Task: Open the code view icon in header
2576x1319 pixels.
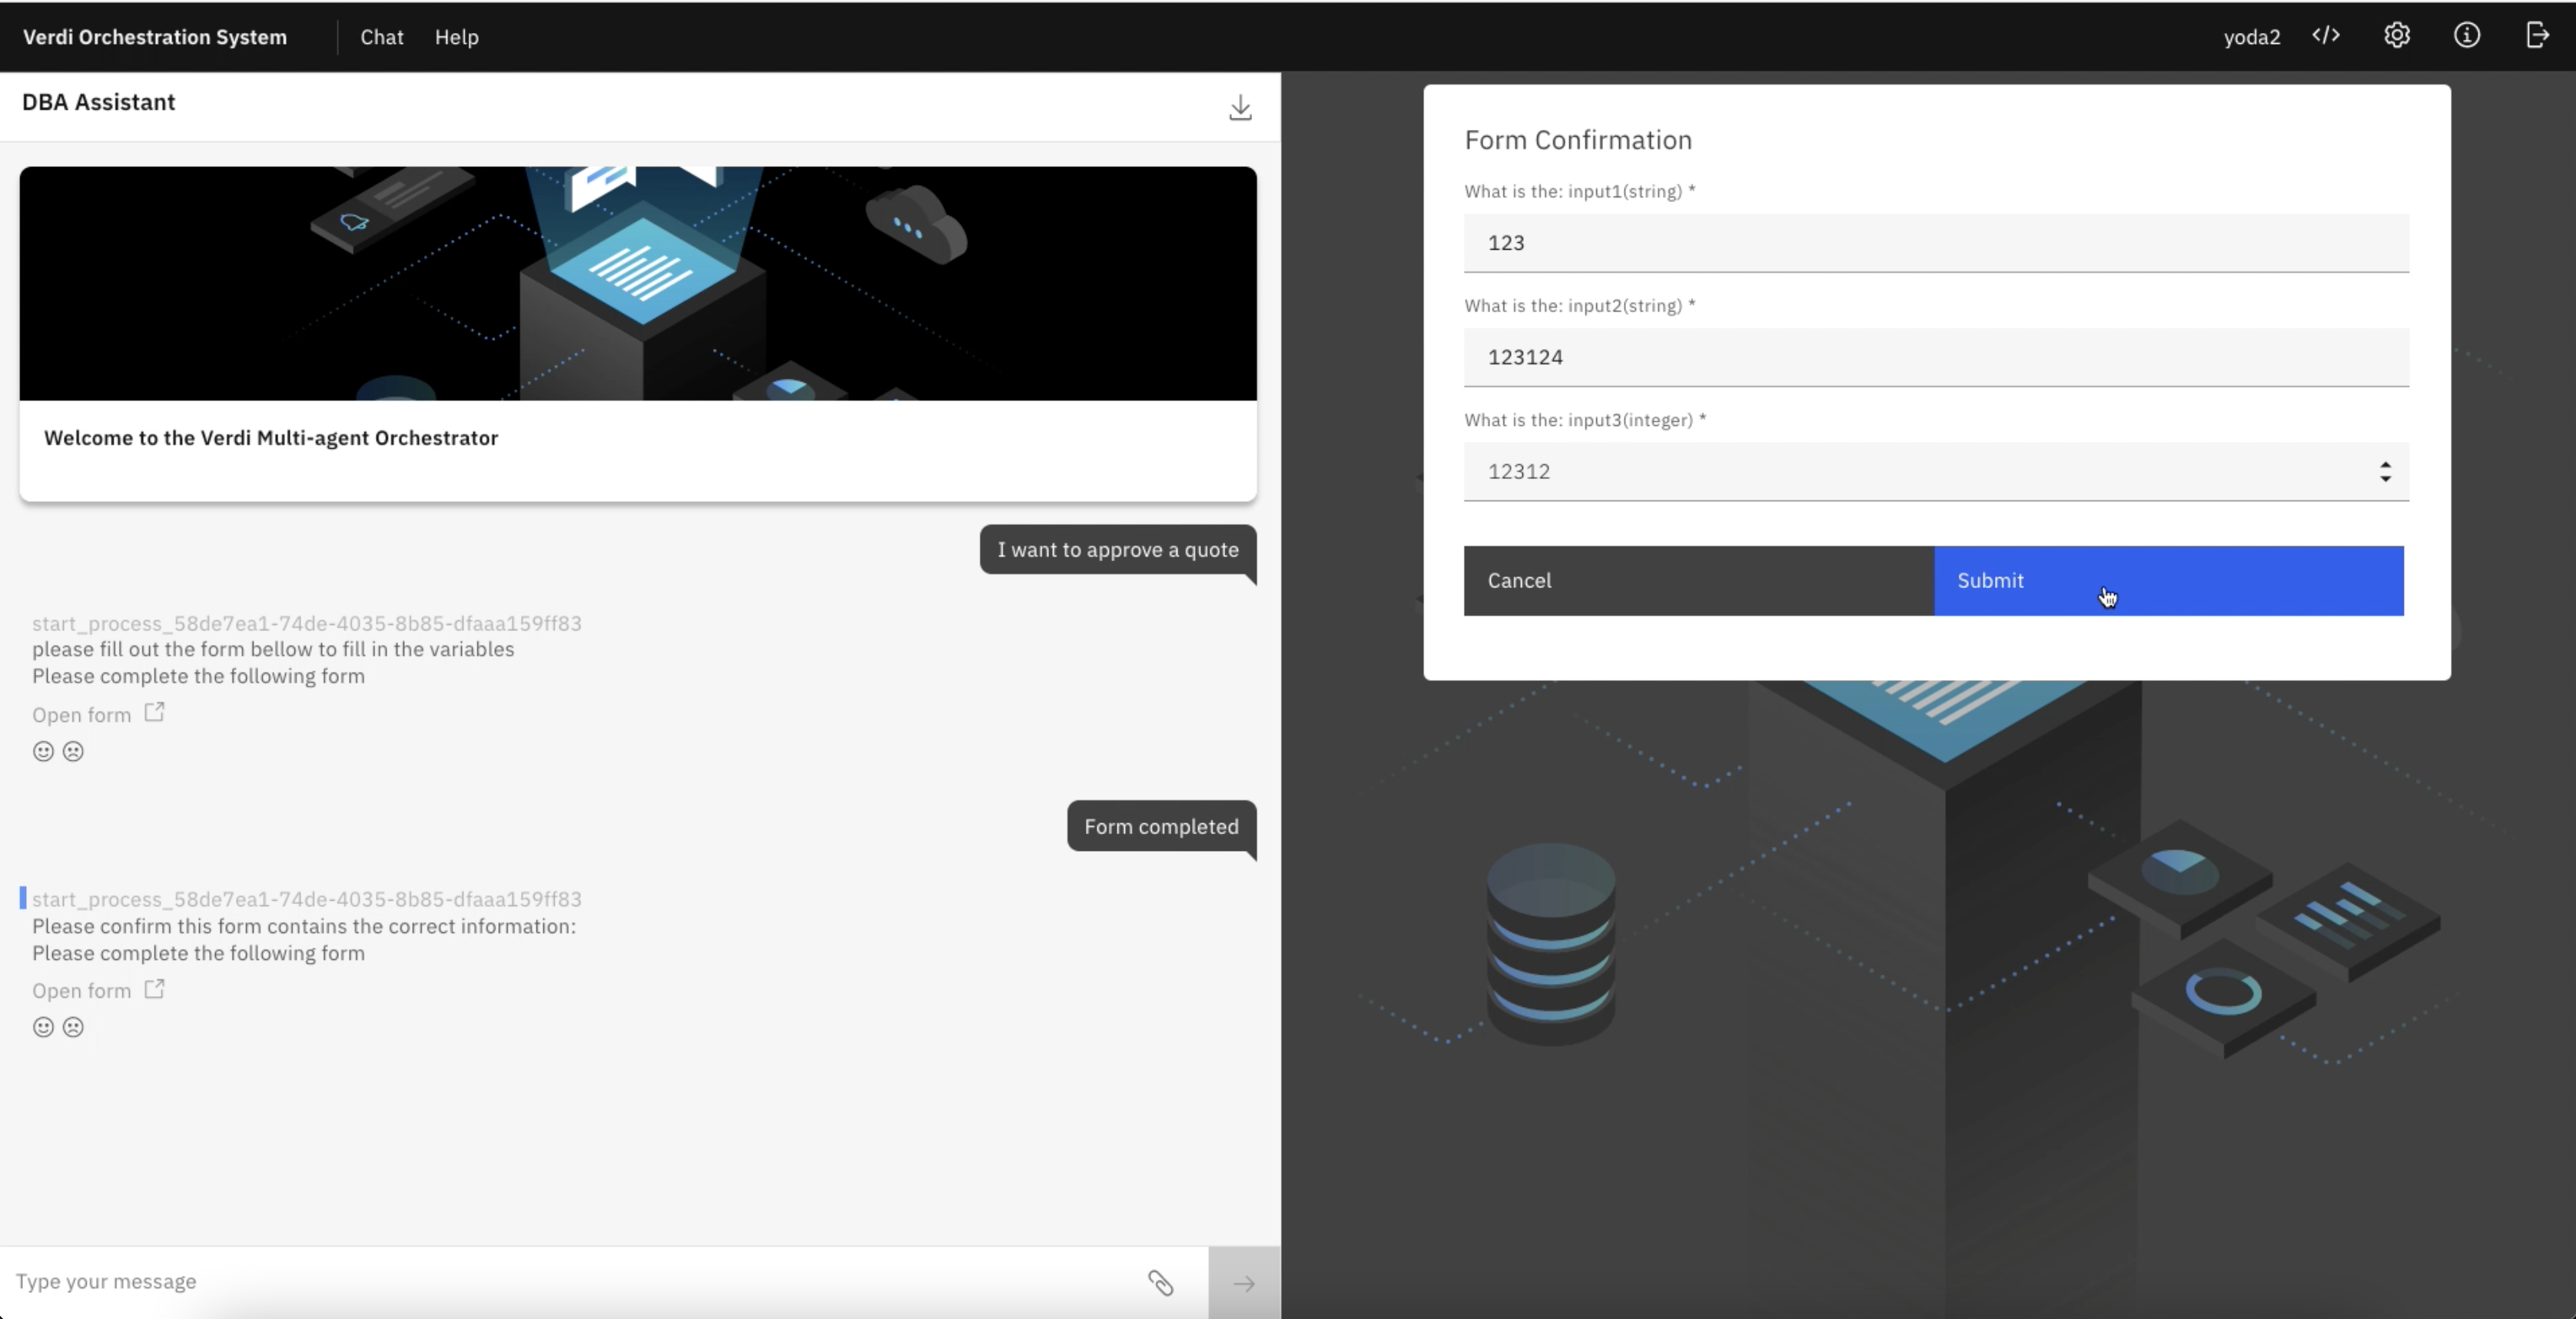Action: pos(2326,36)
